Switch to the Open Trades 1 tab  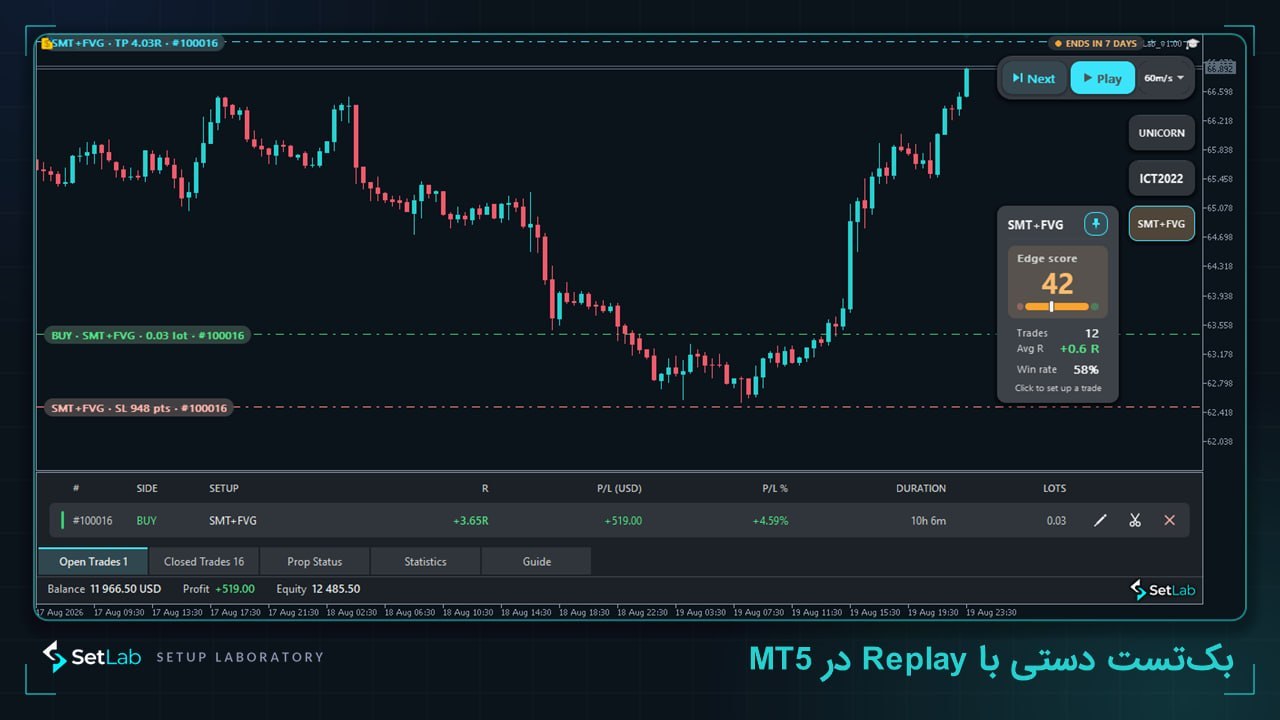[93, 561]
